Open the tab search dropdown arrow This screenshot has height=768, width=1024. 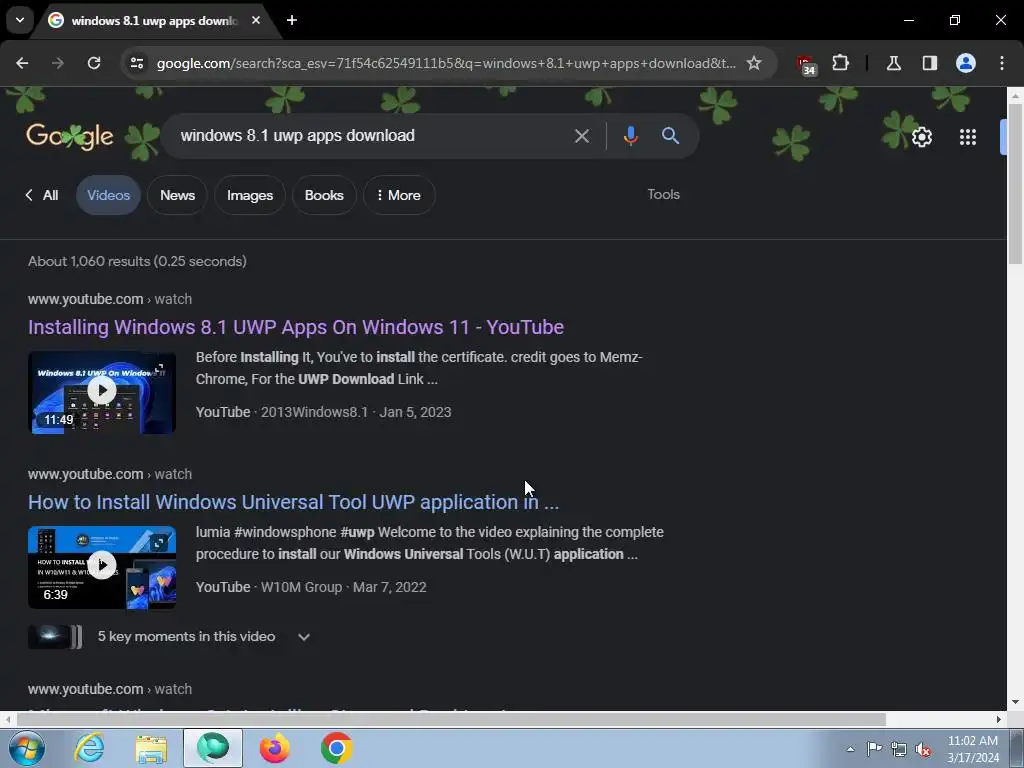pyautogui.click(x=20, y=20)
